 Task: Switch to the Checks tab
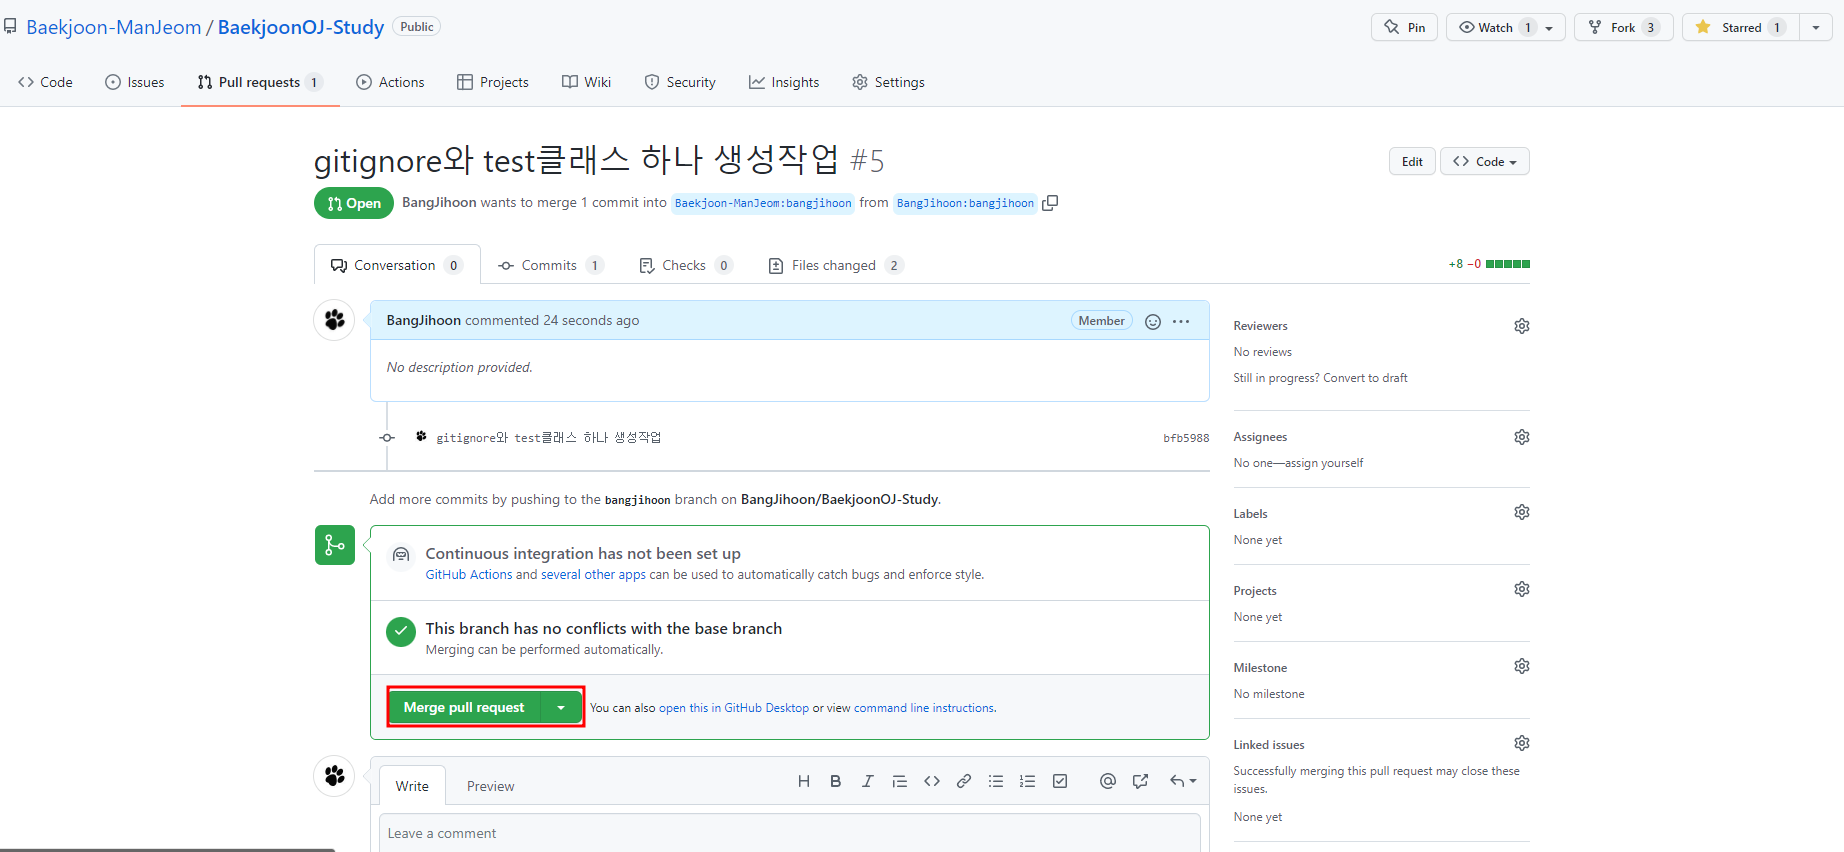[x=685, y=265]
